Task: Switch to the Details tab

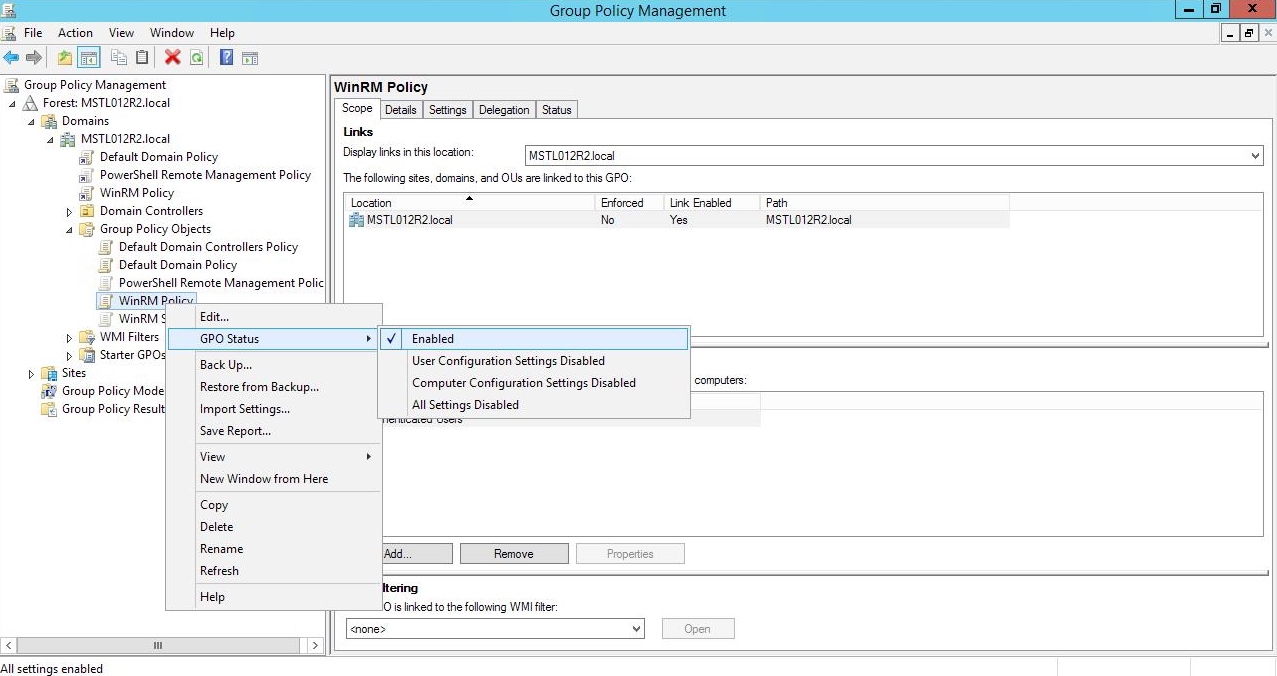Action: (x=400, y=110)
